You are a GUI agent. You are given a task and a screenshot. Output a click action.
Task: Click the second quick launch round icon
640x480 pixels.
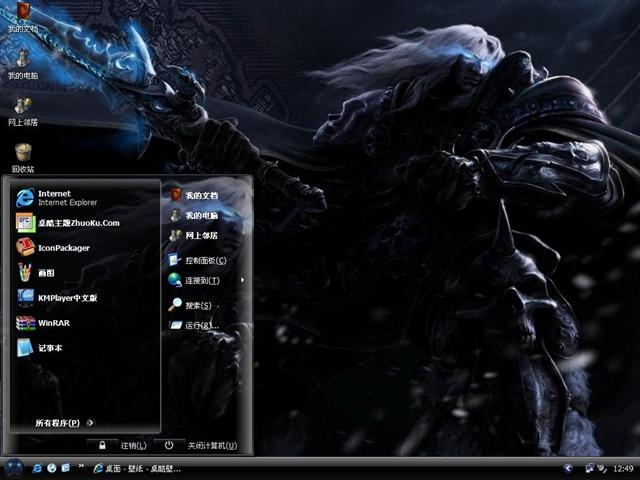pos(51,468)
